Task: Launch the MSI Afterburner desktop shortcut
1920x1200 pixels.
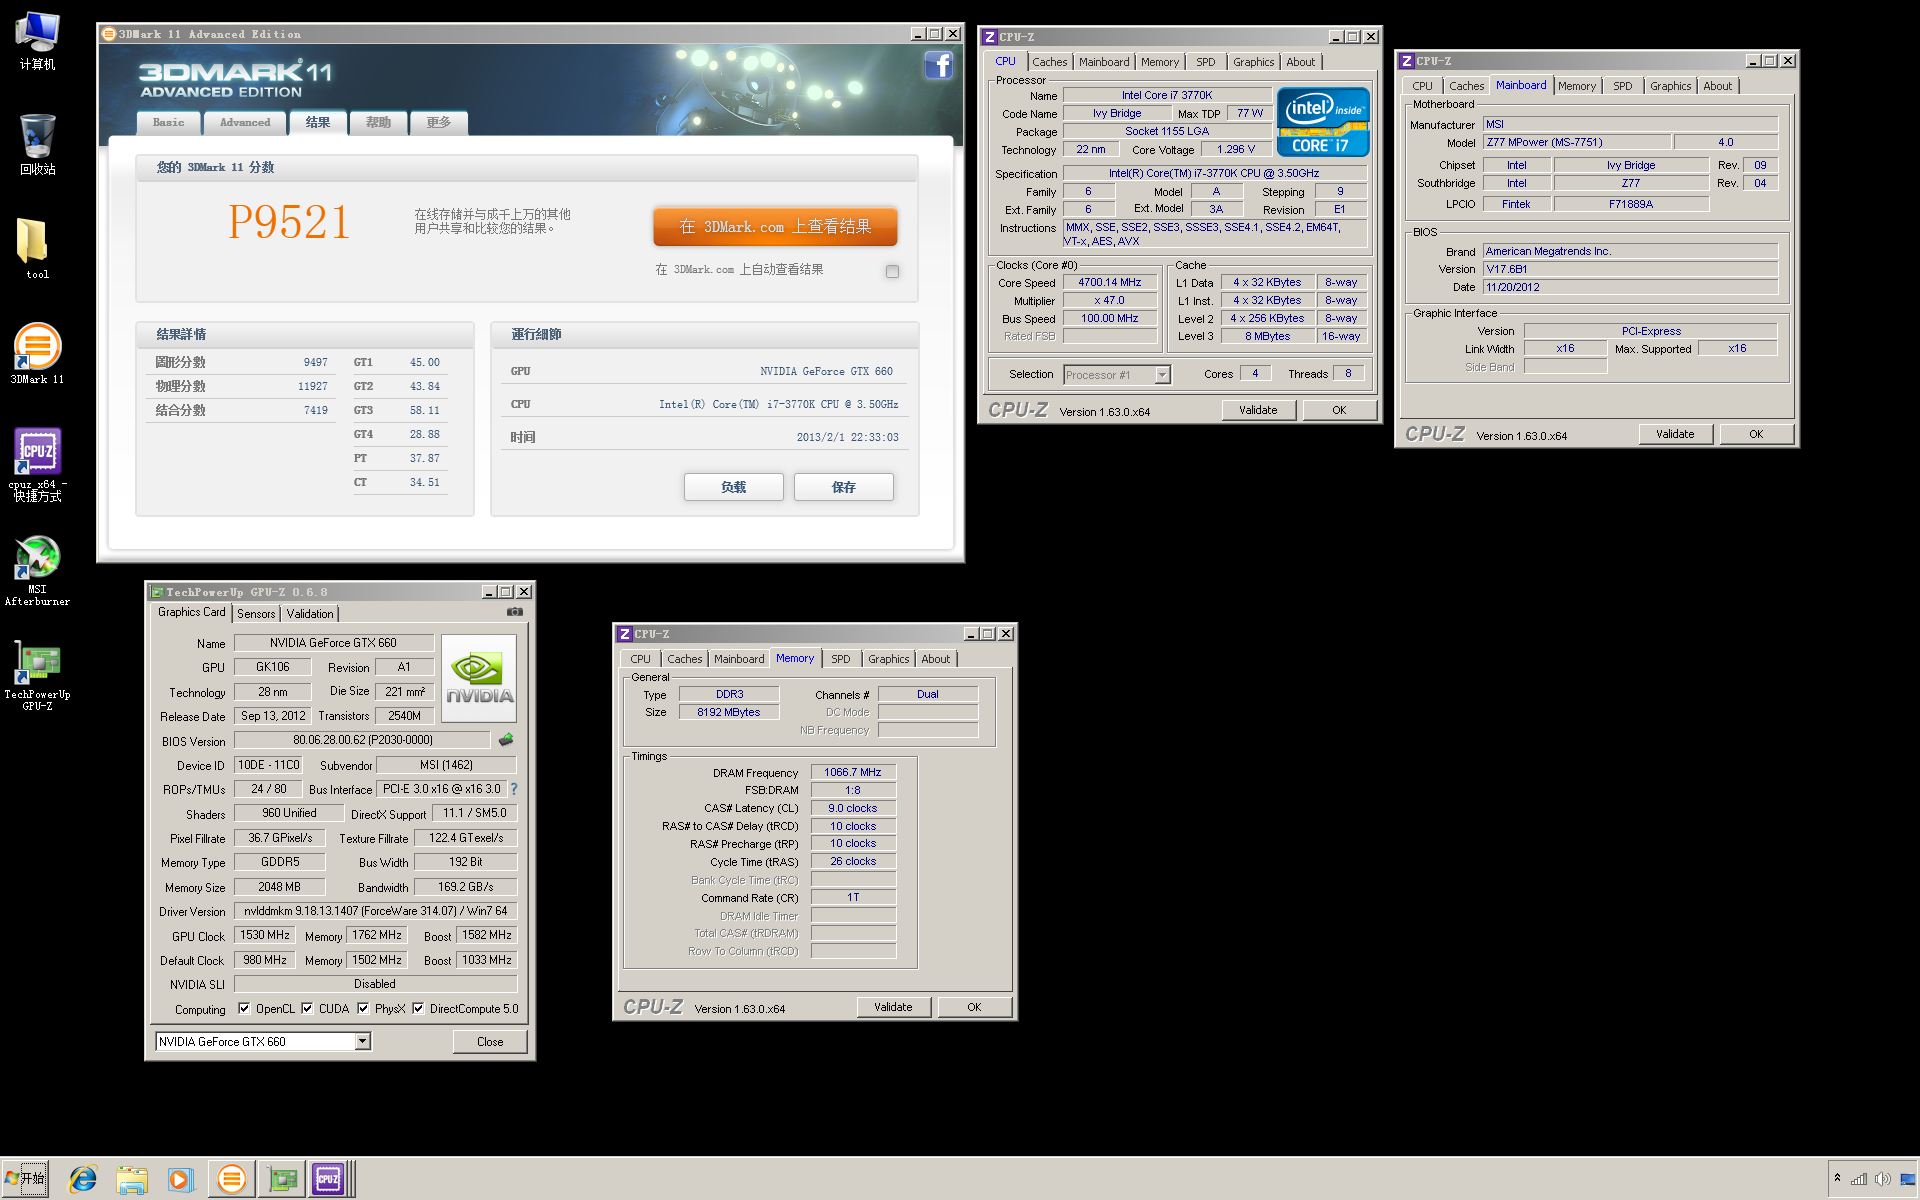Action: 37,570
